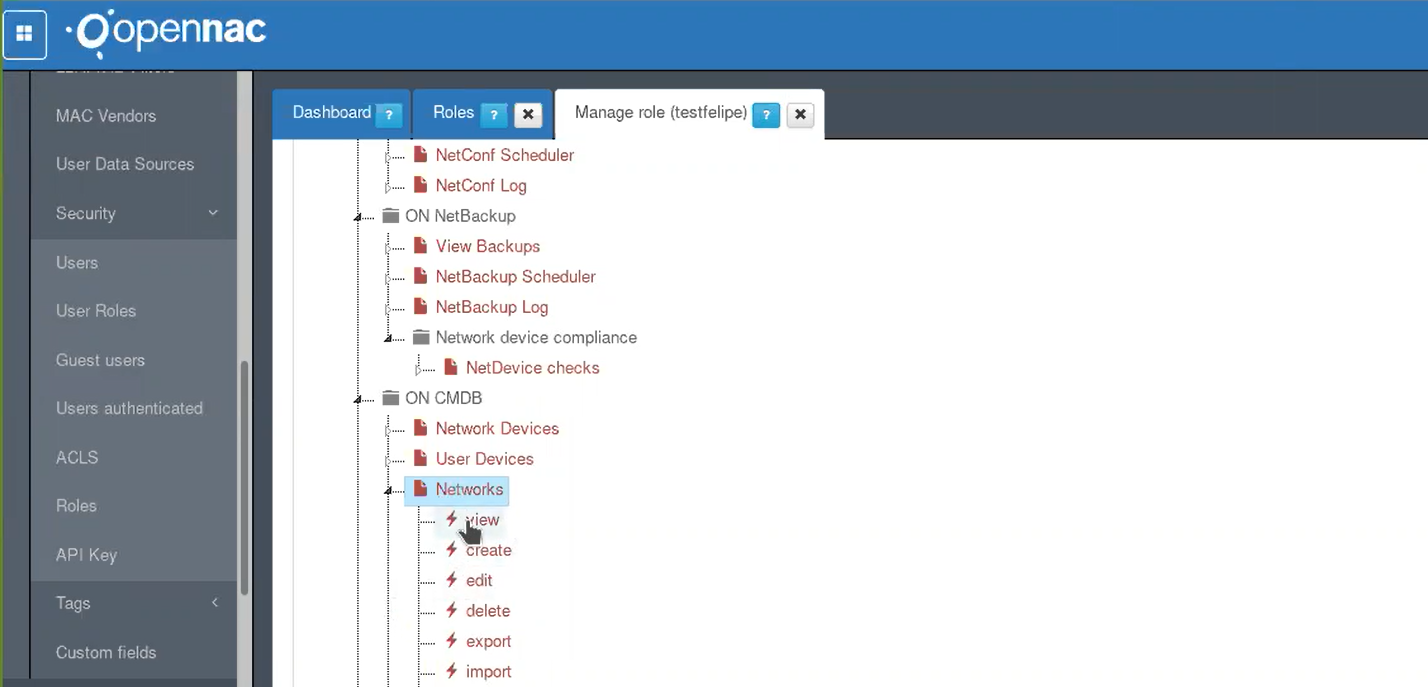The image size is (1428, 687).
Task: Click the View Backups page icon
Action: pyautogui.click(x=421, y=246)
